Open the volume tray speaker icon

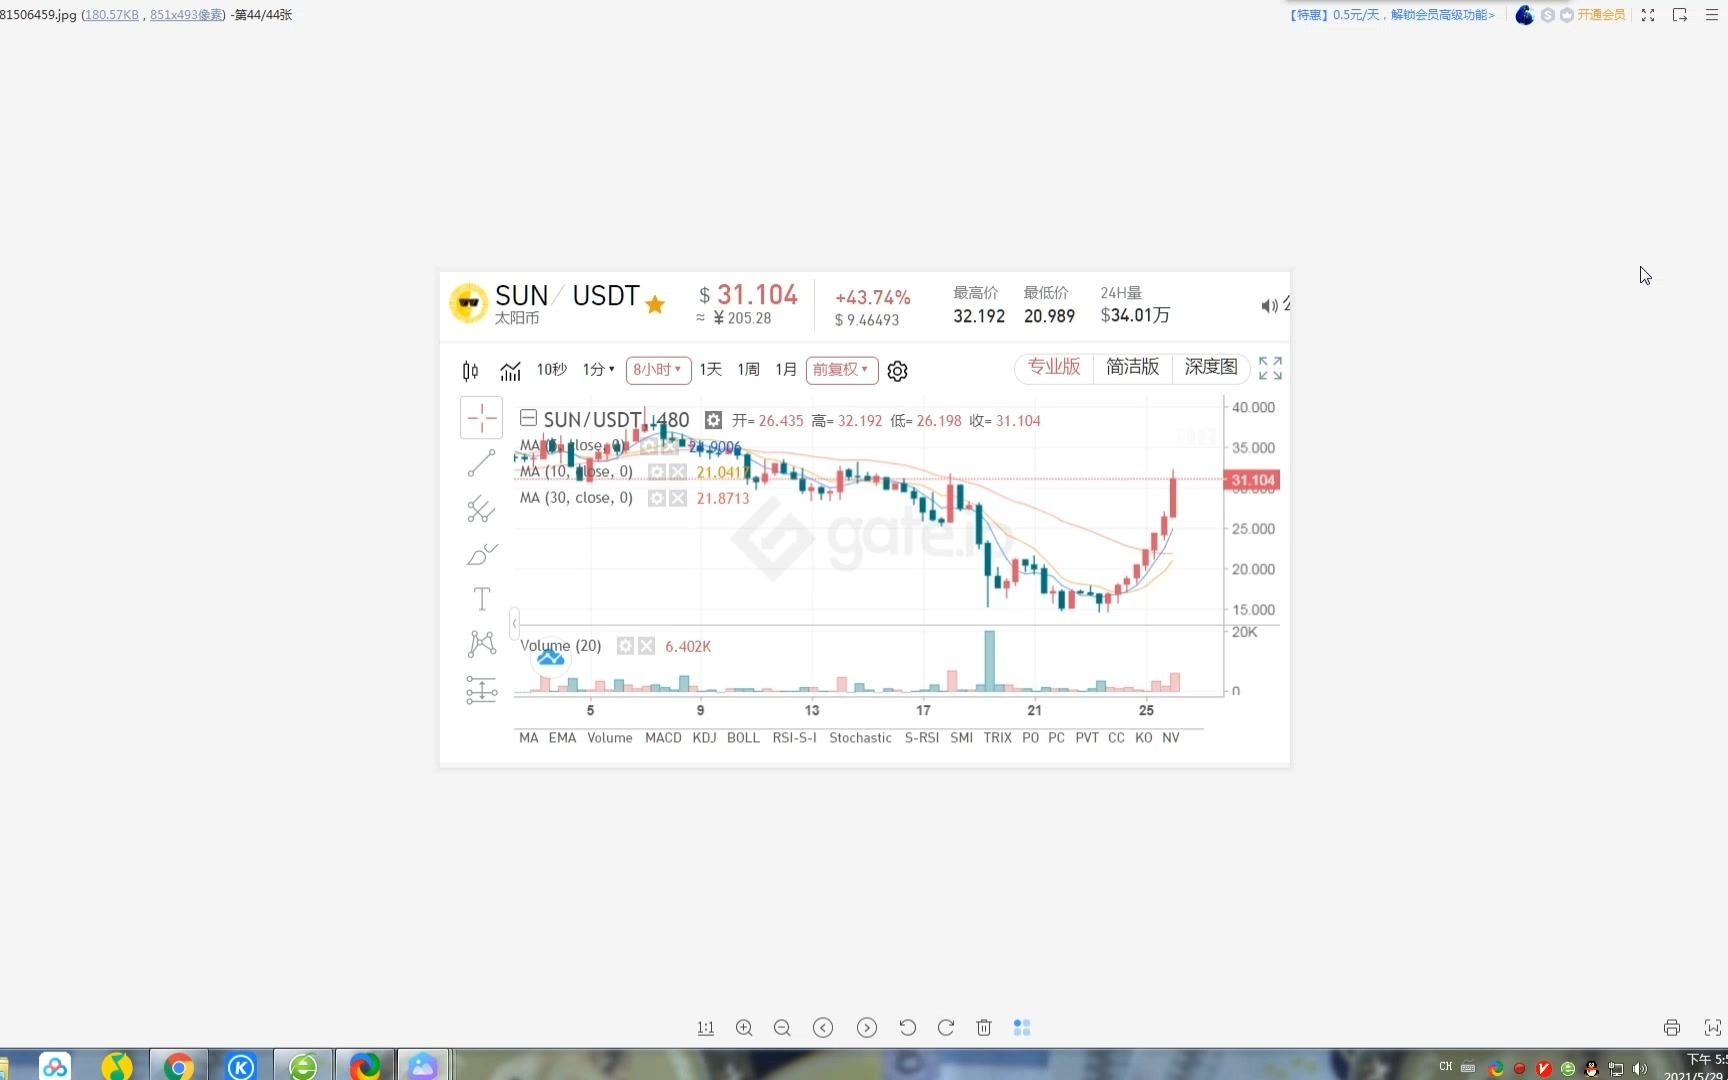tap(1640, 1069)
